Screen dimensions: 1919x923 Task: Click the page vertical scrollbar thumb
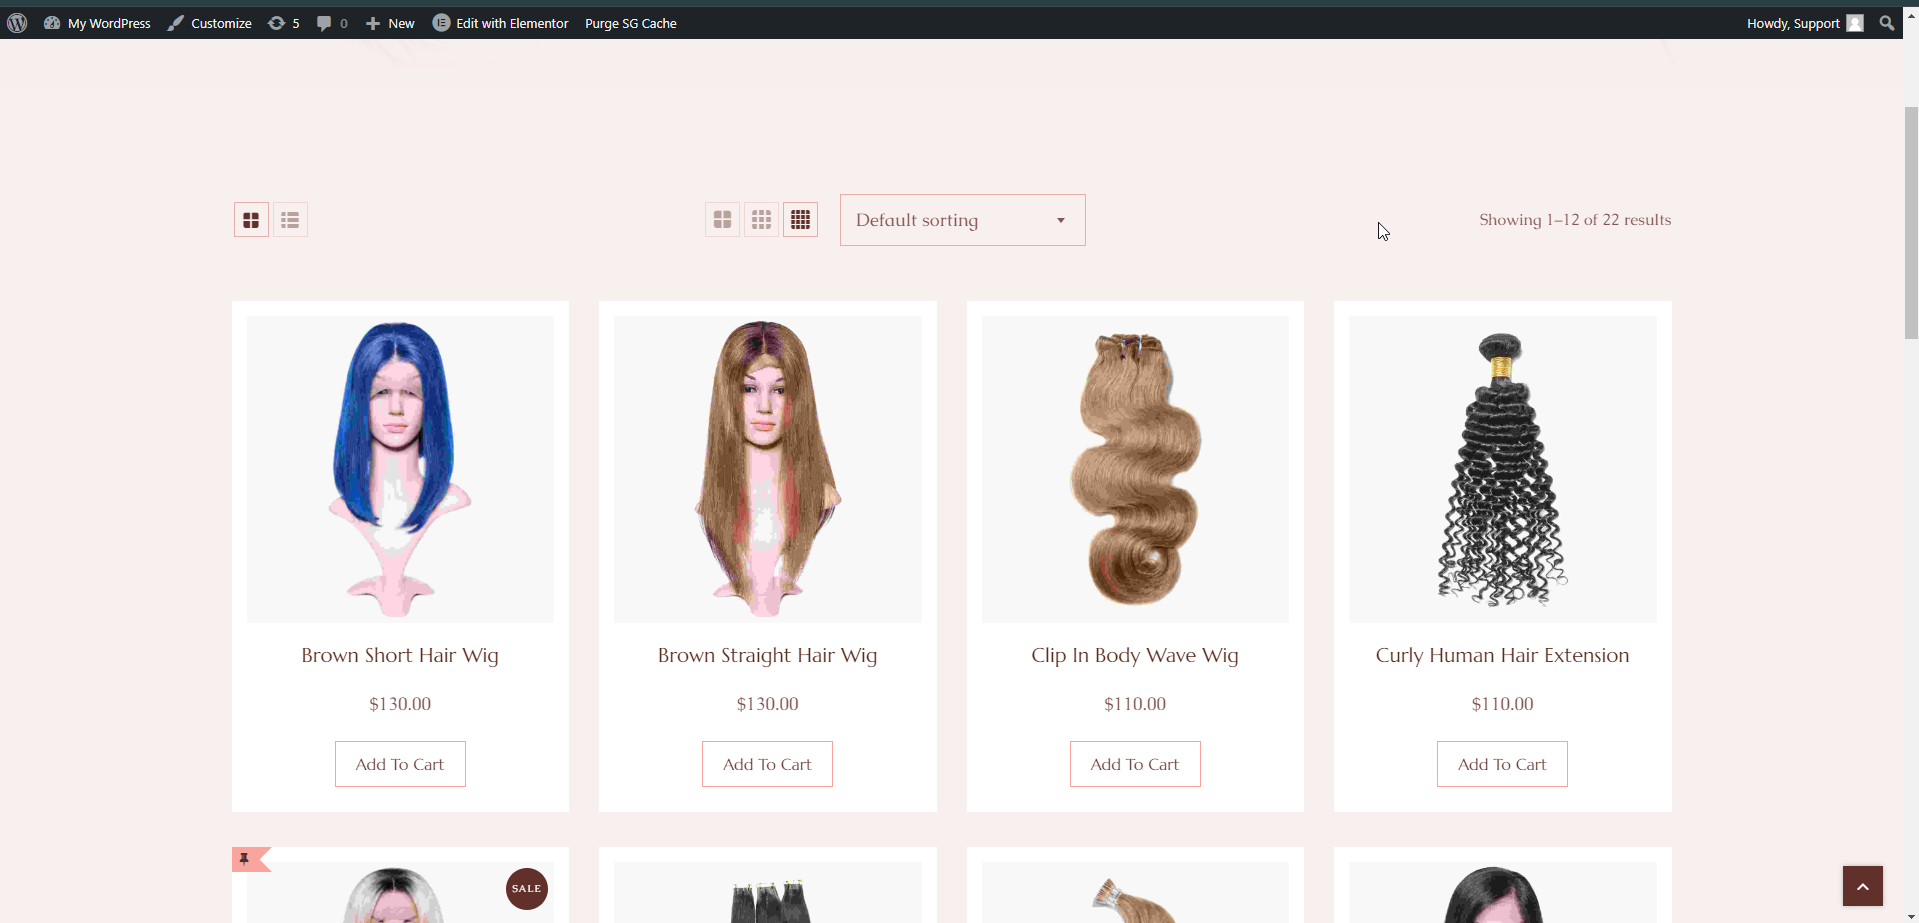(1911, 222)
